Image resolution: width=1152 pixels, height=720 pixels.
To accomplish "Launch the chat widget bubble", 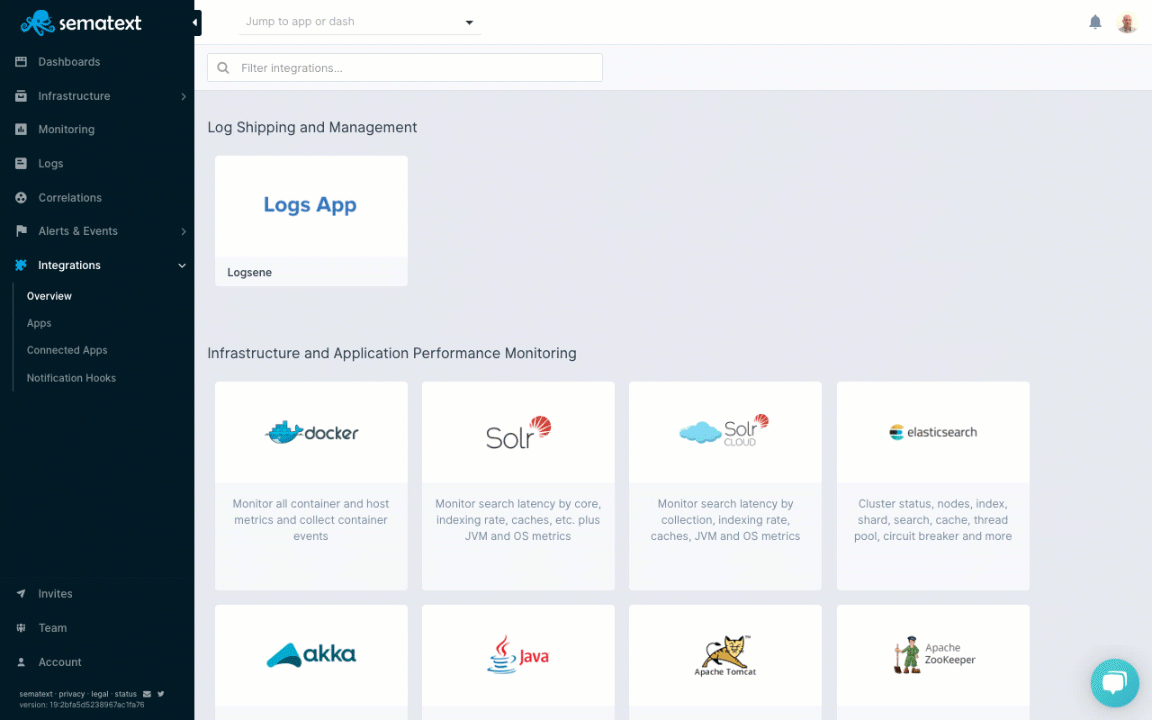I will point(1115,683).
